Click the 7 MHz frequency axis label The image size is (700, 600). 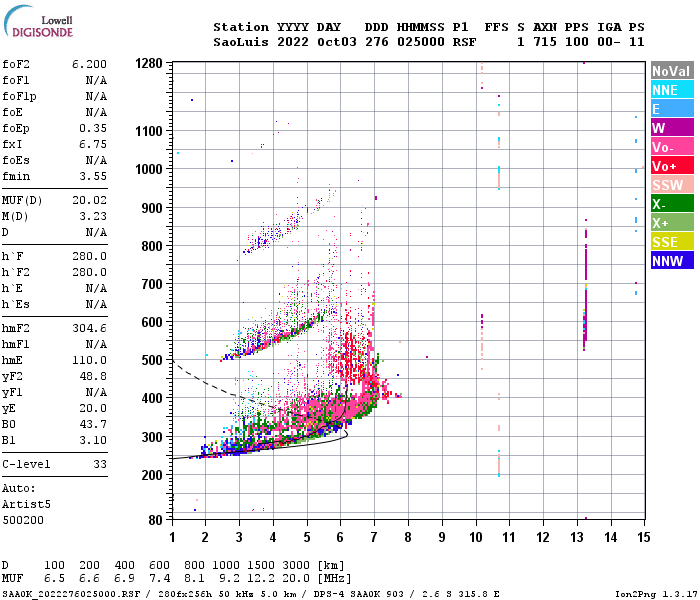[x=374, y=538]
